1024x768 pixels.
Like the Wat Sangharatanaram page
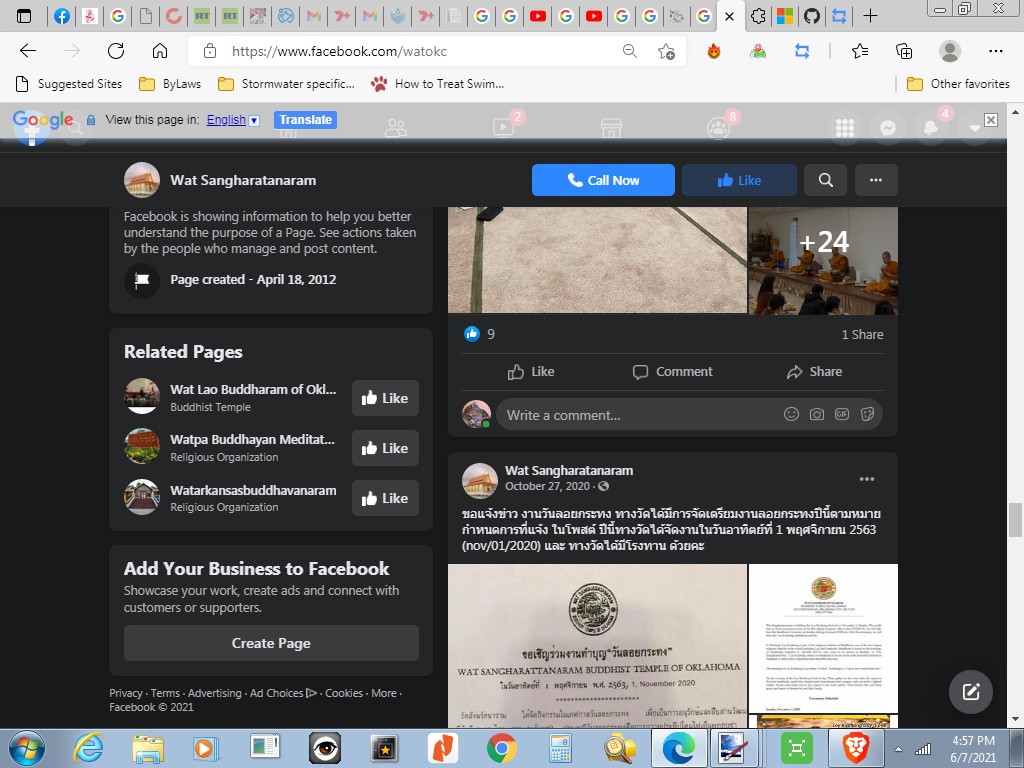pyautogui.click(x=739, y=180)
